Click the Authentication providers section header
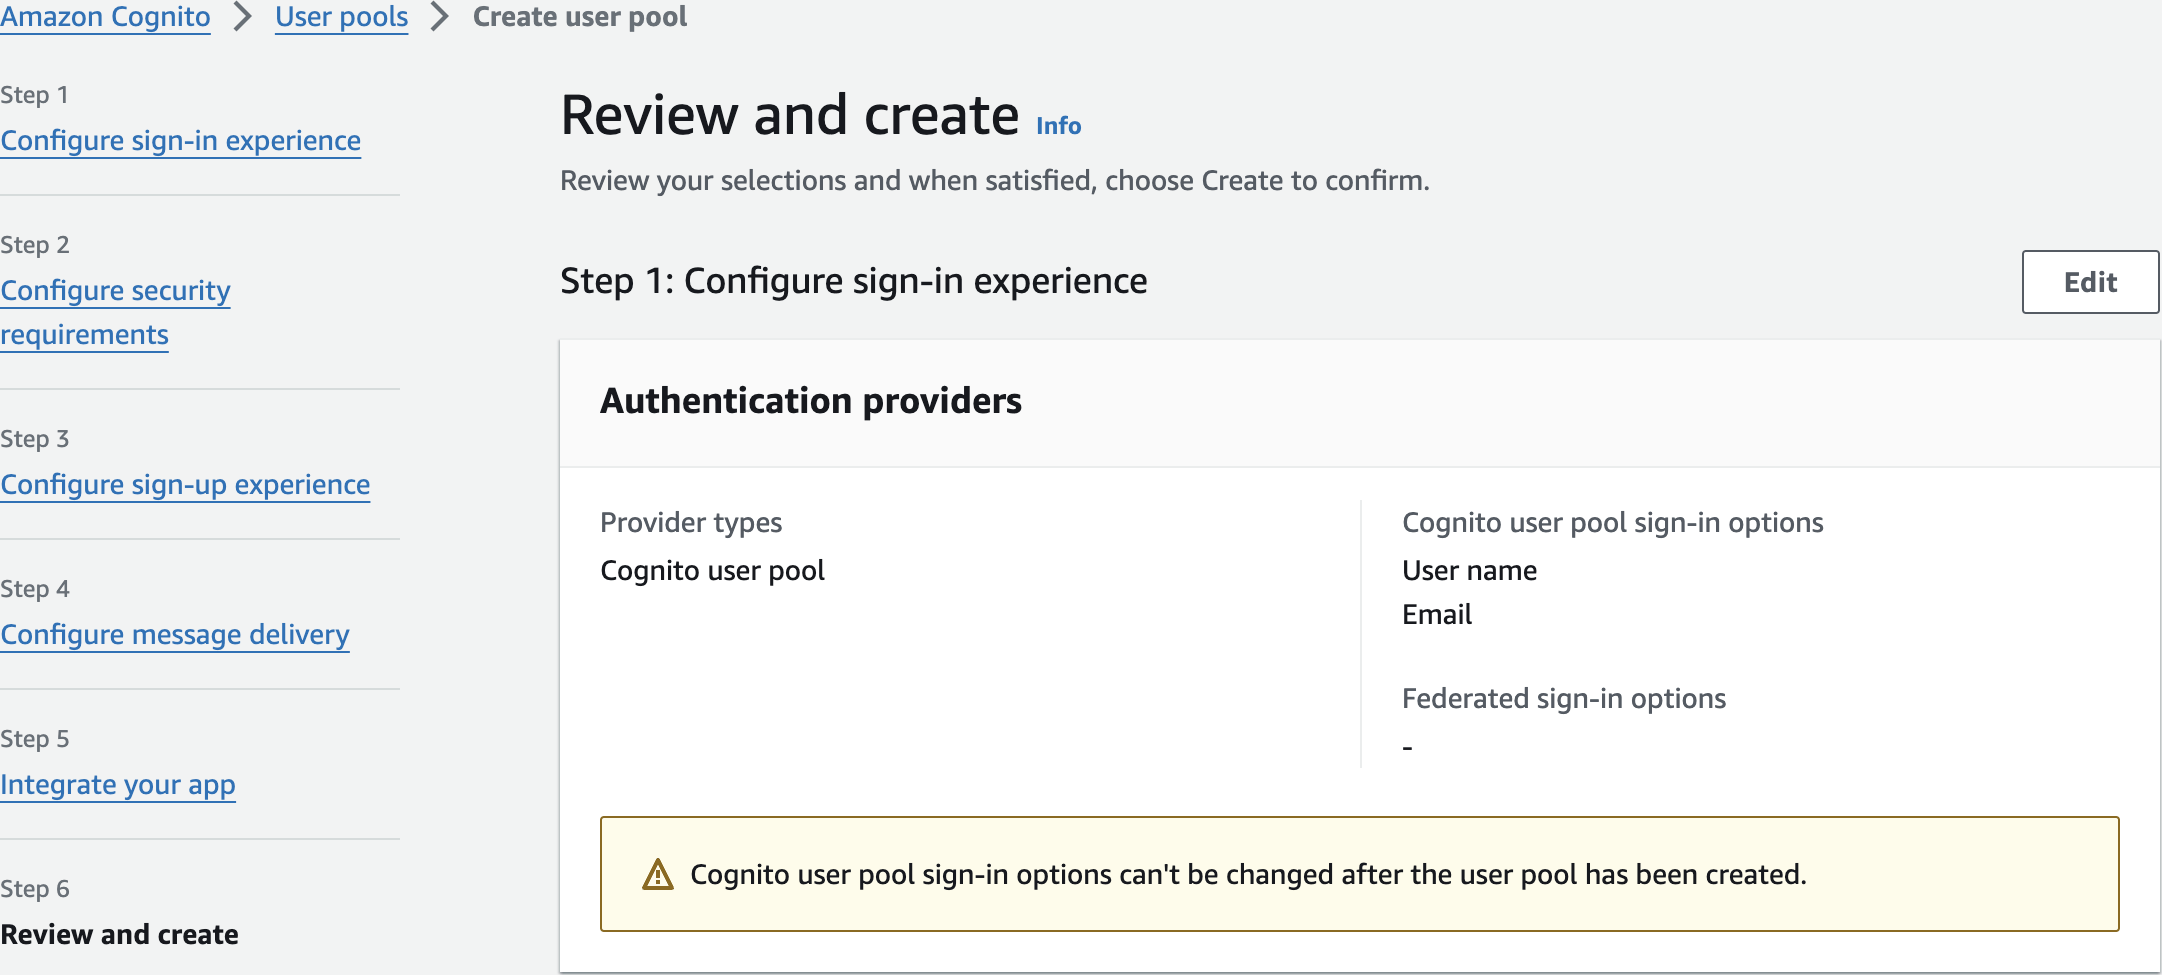2162x975 pixels. click(810, 401)
